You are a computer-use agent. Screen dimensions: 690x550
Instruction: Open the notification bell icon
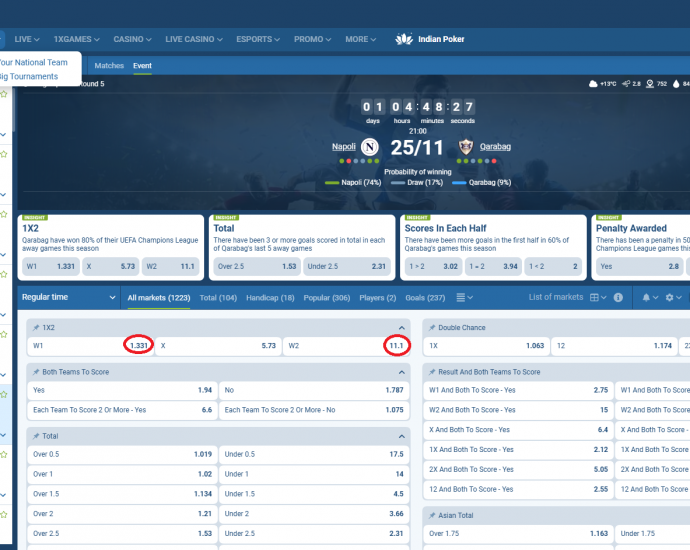646,298
